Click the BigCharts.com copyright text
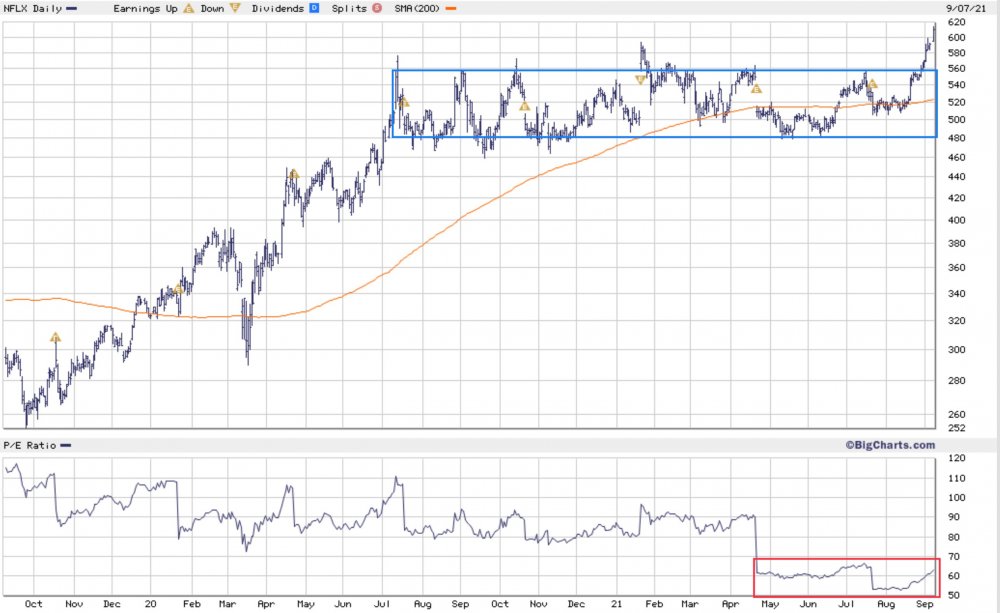This screenshot has height=613, width=1000. tap(890, 445)
